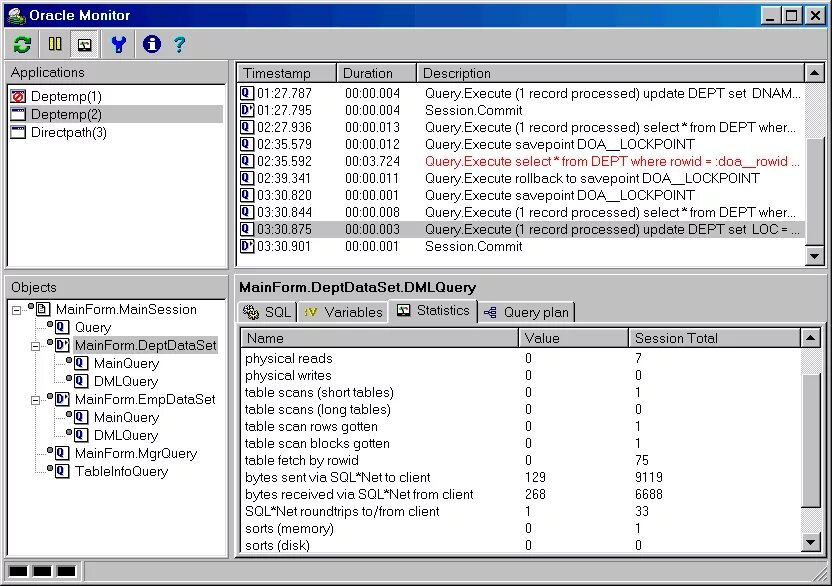This screenshot has width=832, height=586.
Task: Switch to the Query plan tab
Action: pos(527,312)
